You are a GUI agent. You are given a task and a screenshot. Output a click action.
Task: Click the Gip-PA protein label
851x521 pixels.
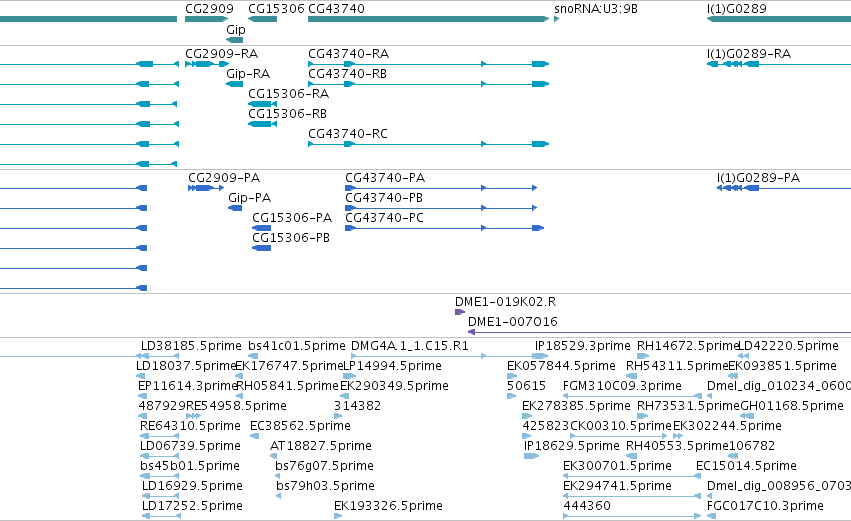250,198
